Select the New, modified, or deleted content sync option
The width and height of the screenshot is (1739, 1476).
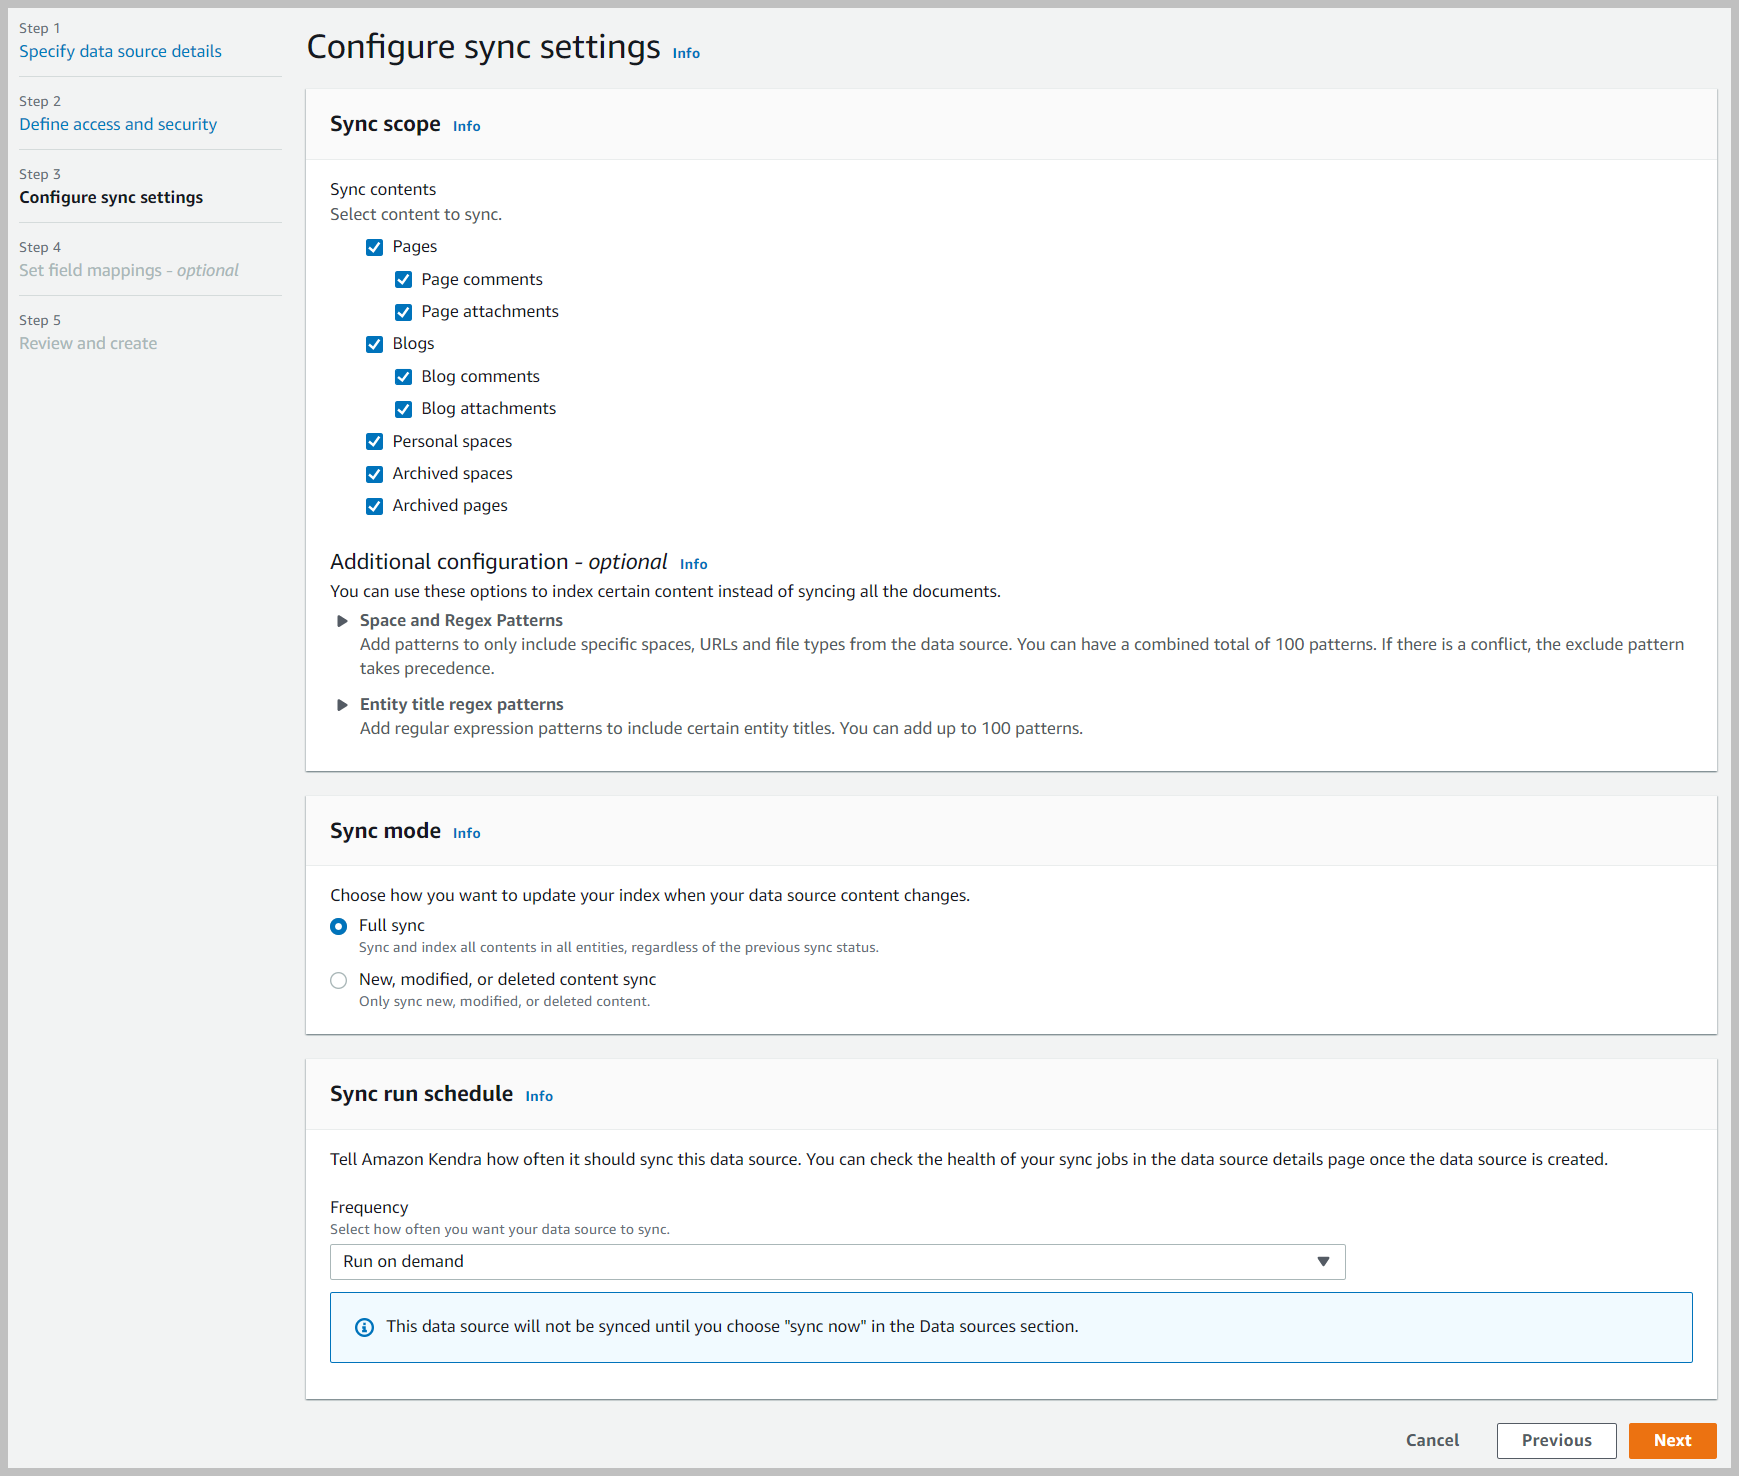pos(338,980)
